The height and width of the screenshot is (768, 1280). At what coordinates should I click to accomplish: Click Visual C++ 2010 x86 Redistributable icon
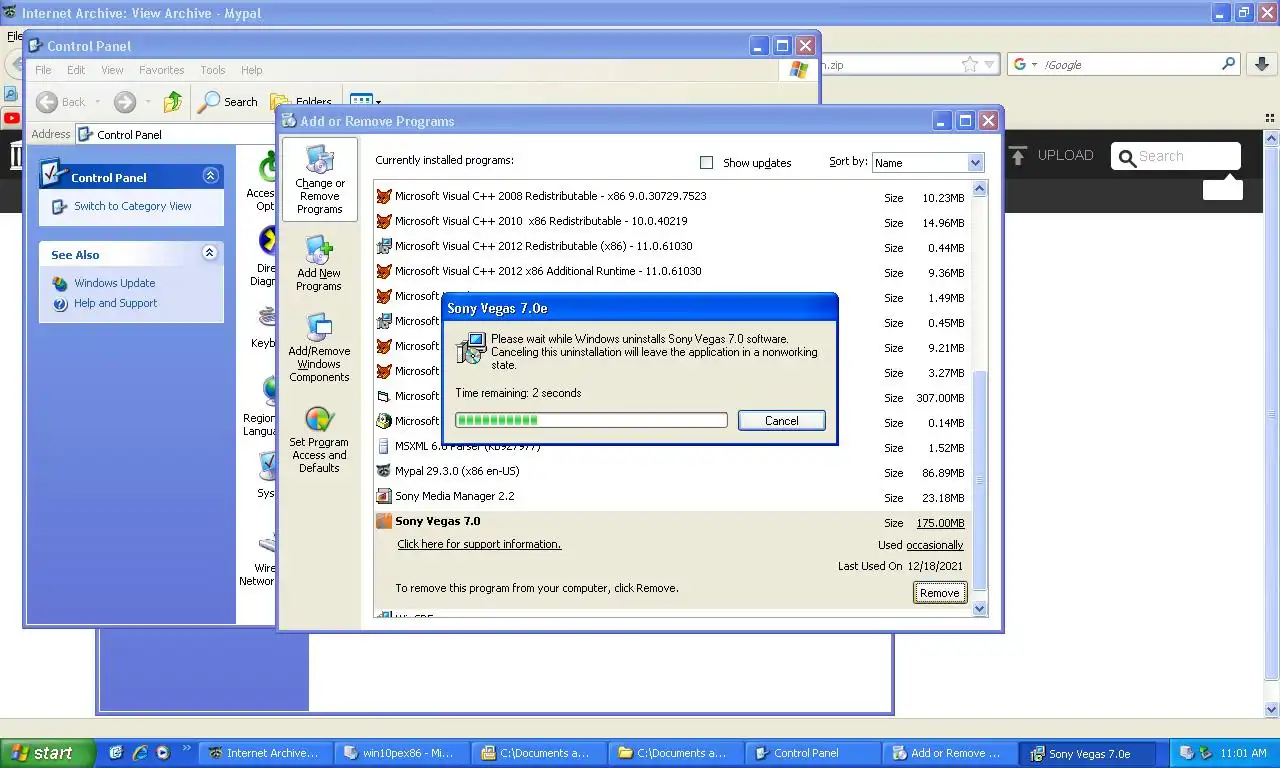pyautogui.click(x=383, y=221)
